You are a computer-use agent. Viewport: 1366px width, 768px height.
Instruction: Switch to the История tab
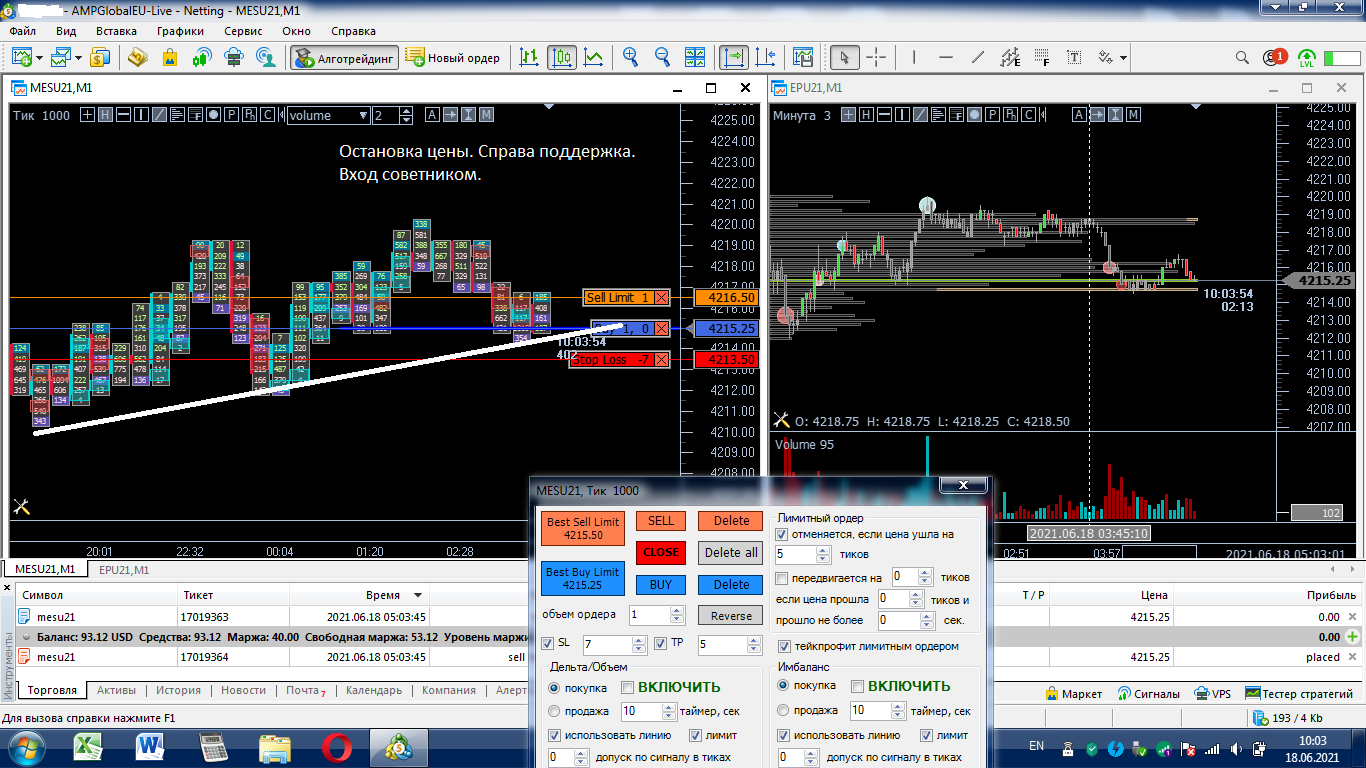pyautogui.click(x=178, y=690)
